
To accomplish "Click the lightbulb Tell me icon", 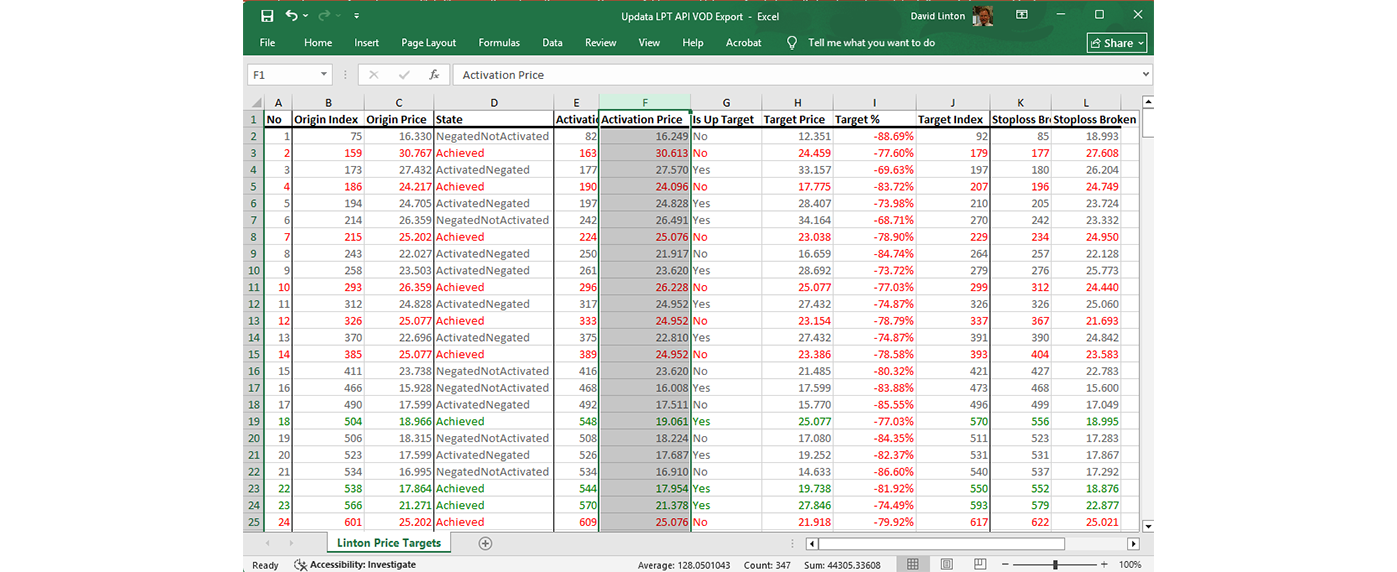I will pyautogui.click(x=792, y=43).
